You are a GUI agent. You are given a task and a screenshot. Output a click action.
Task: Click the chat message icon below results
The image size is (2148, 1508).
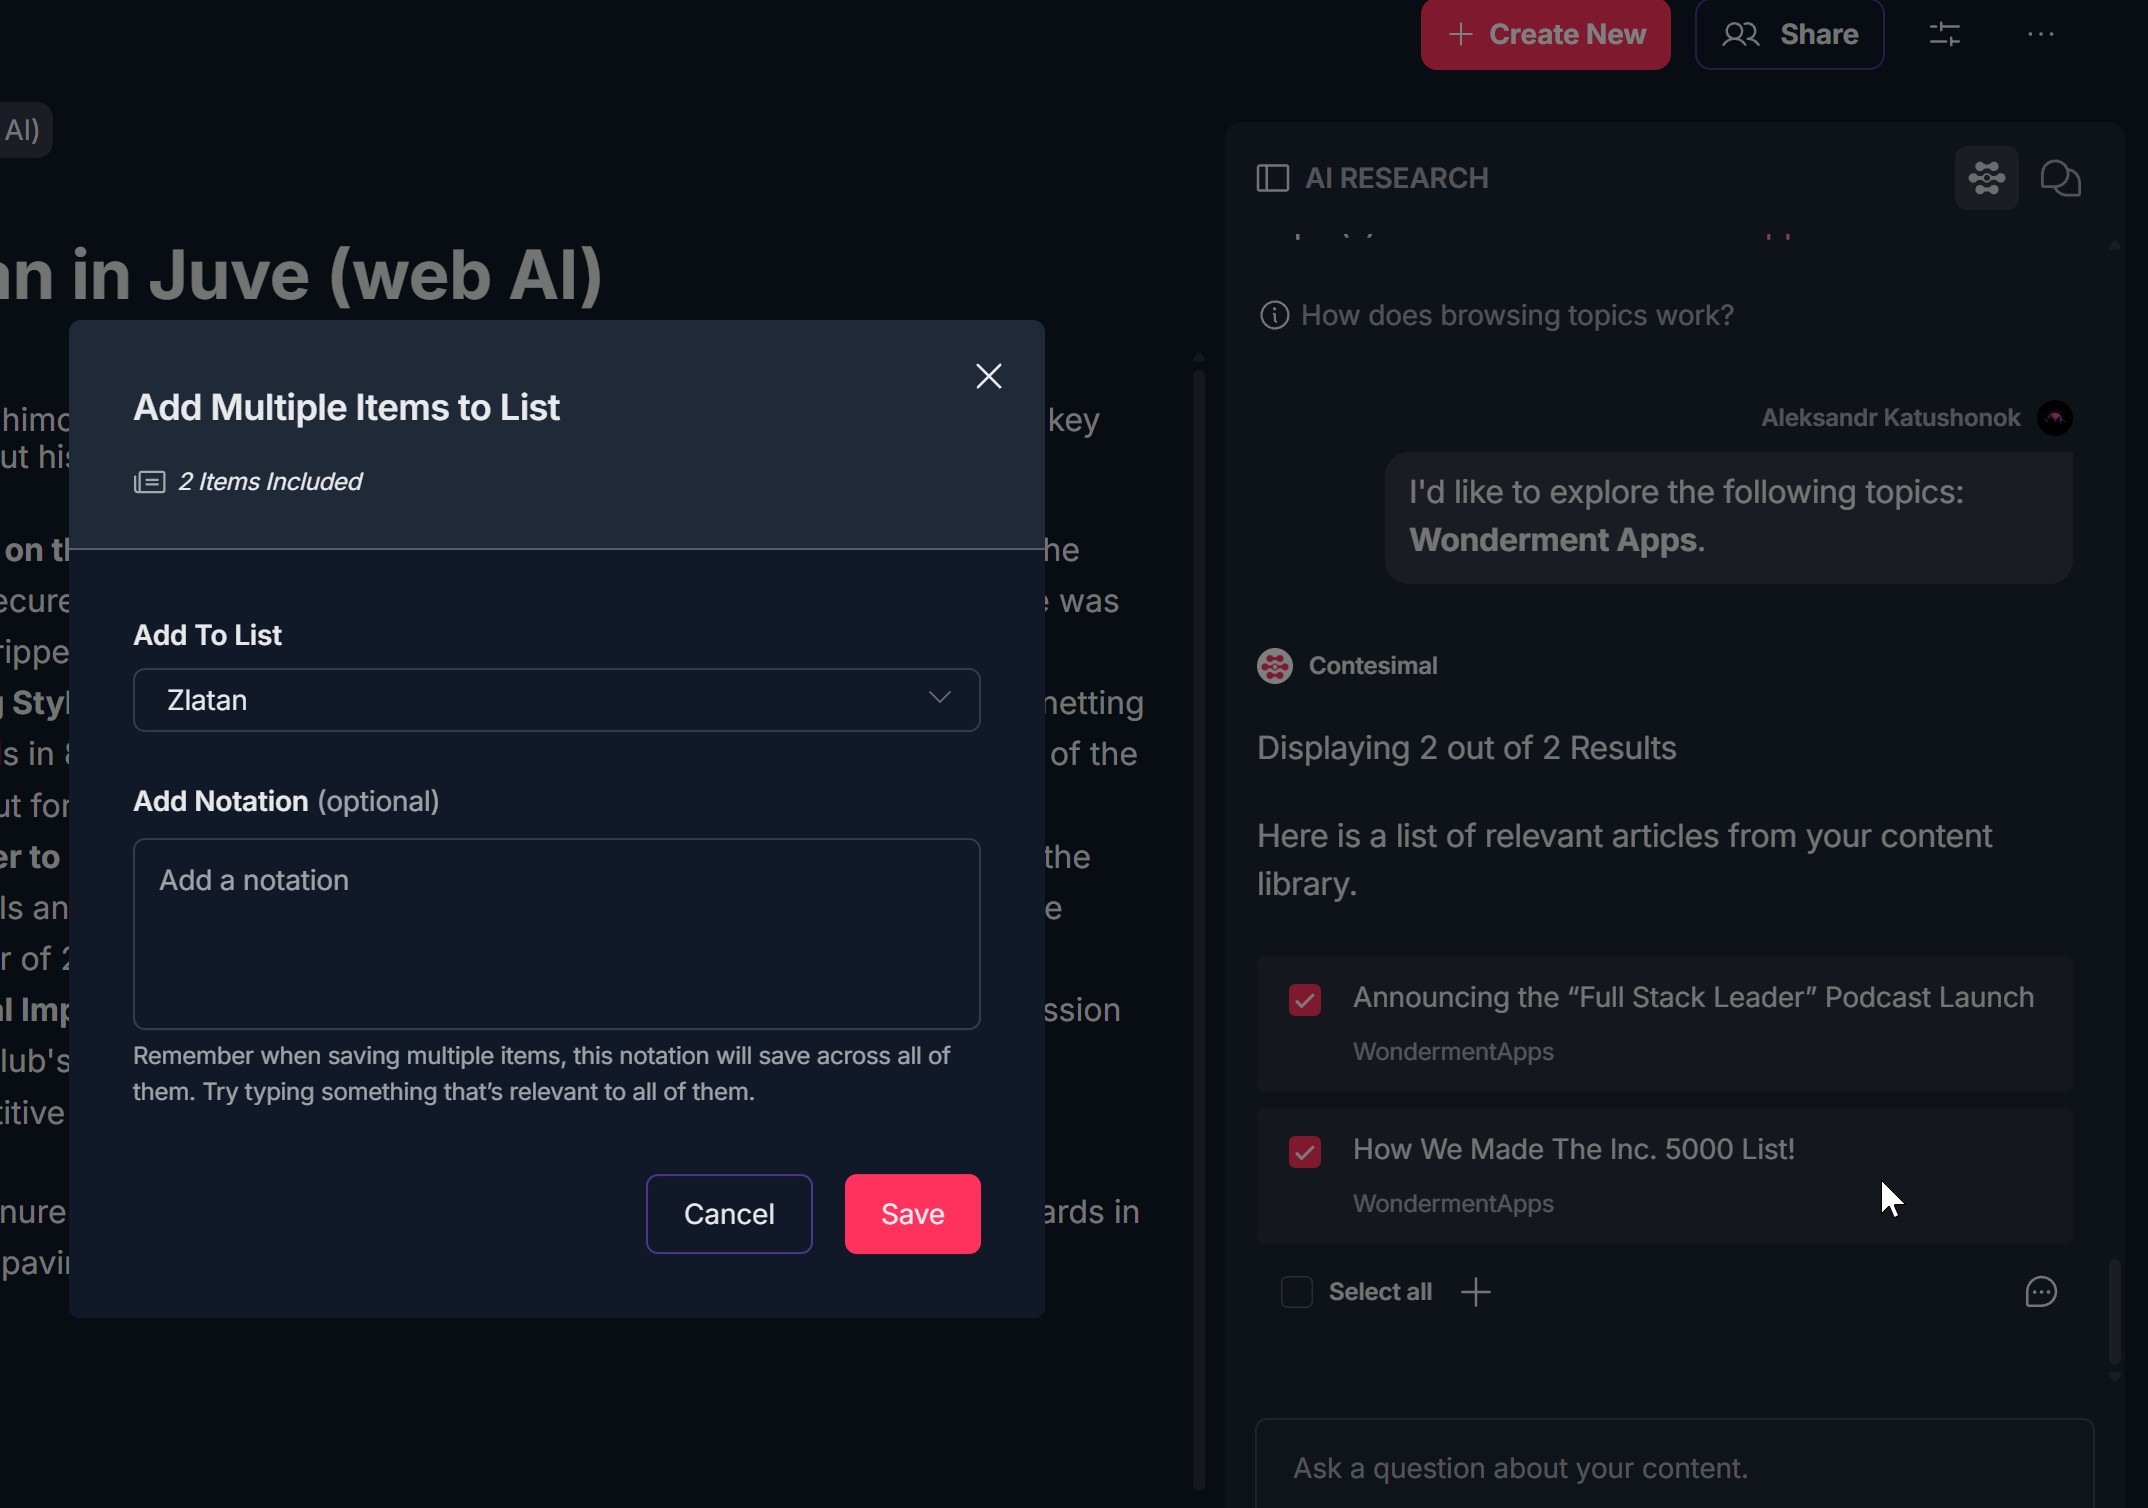(2040, 1292)
